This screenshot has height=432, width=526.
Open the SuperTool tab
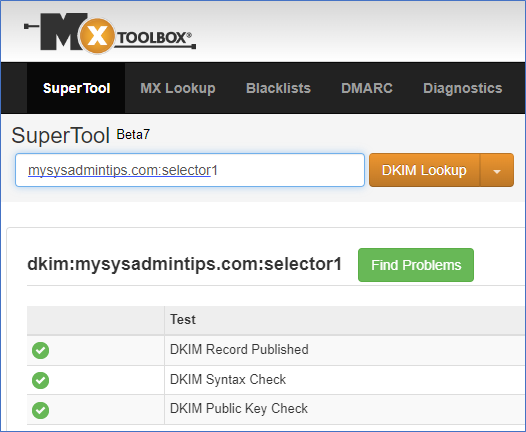[76, 88]
